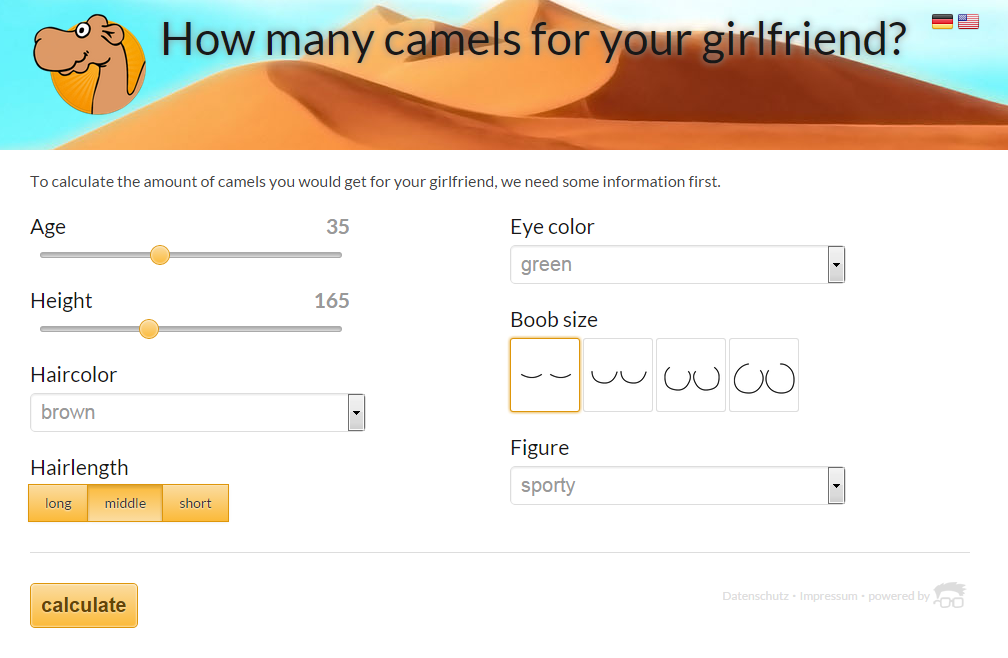This screenshot has width=1008, height=658.
Task: Switch language via German flag icon
Action: [x=942, y=22]
